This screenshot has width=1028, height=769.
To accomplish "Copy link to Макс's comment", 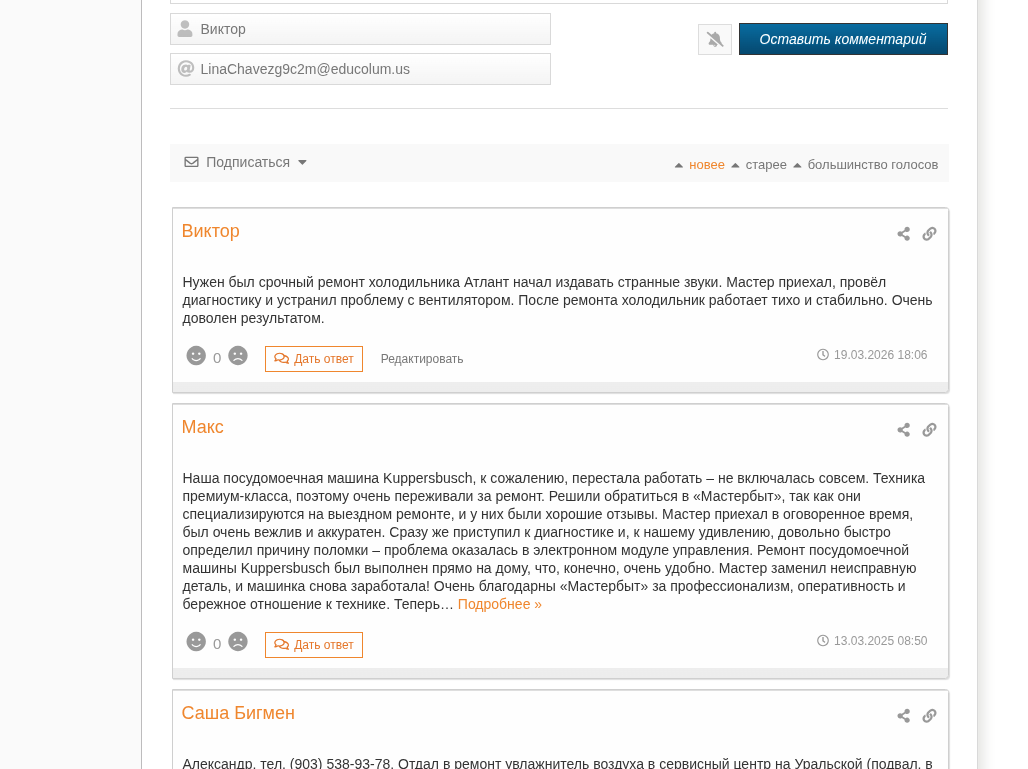I will coord(929,430).
